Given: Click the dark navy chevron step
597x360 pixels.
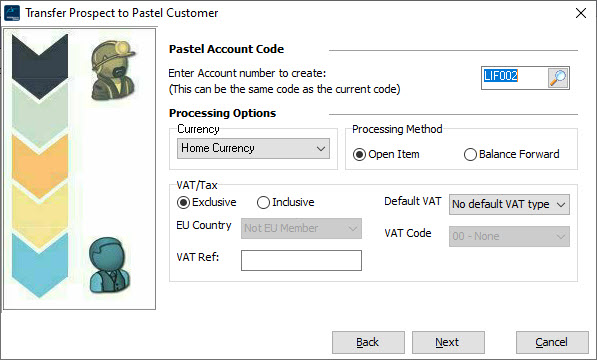Looking at the screenshot, I should click(x=40, y=67).
